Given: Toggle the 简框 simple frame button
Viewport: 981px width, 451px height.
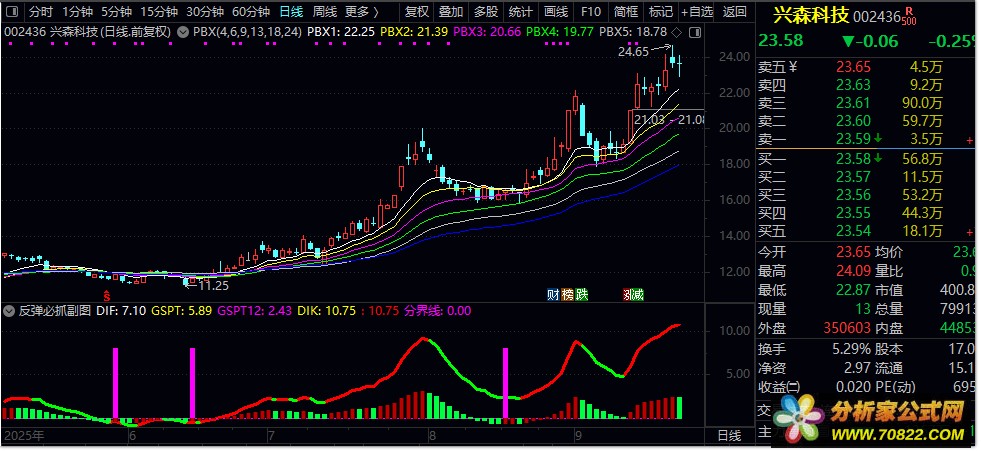Looking at the screenshot, I should (x=626, y=11).
